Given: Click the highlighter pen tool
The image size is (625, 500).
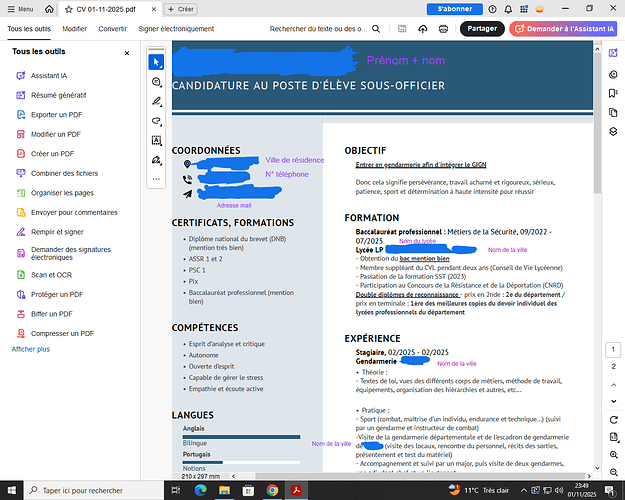Looking at the screenshot, I should tap(156, 101).
